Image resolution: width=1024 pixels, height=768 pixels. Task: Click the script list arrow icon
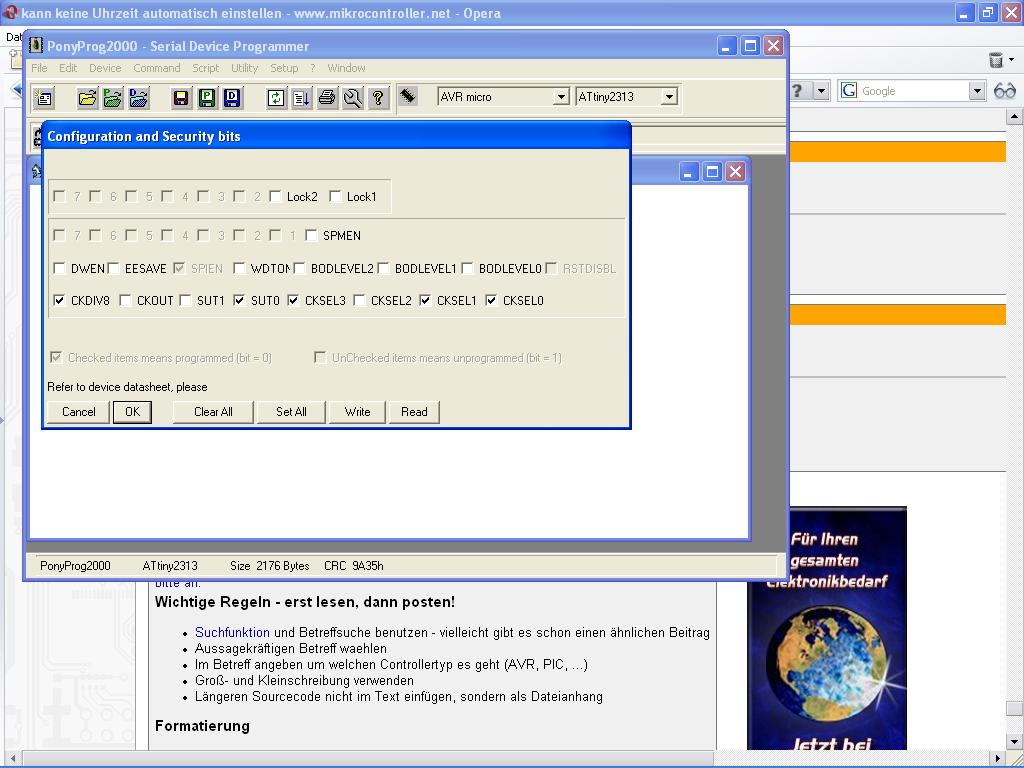click(302, 98)
